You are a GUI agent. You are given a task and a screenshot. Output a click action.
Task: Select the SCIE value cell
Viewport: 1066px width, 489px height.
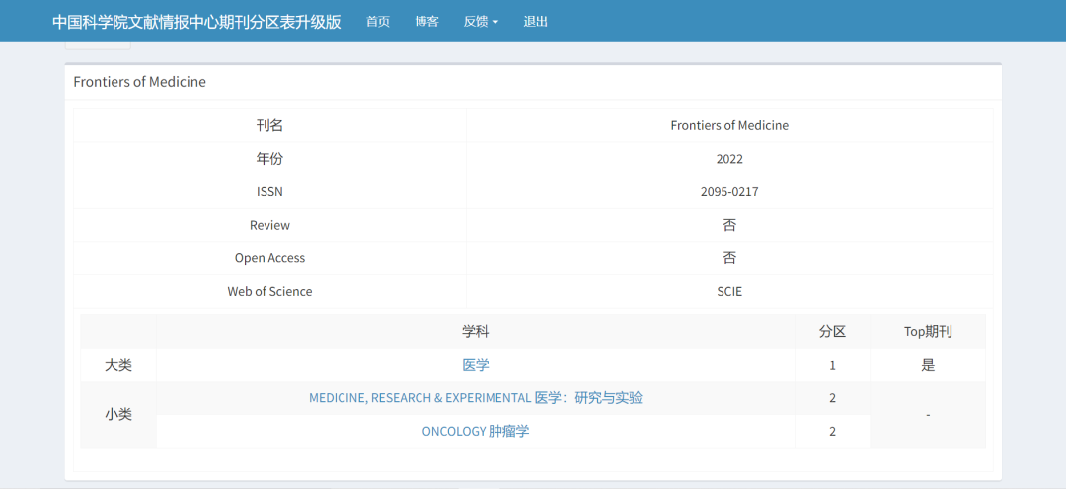pos(729,291)
